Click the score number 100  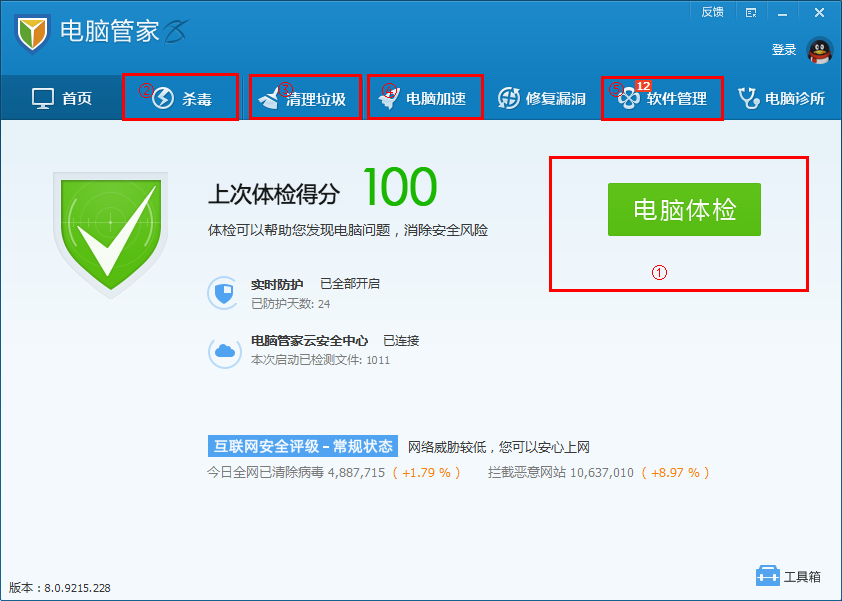pos(400,187)
